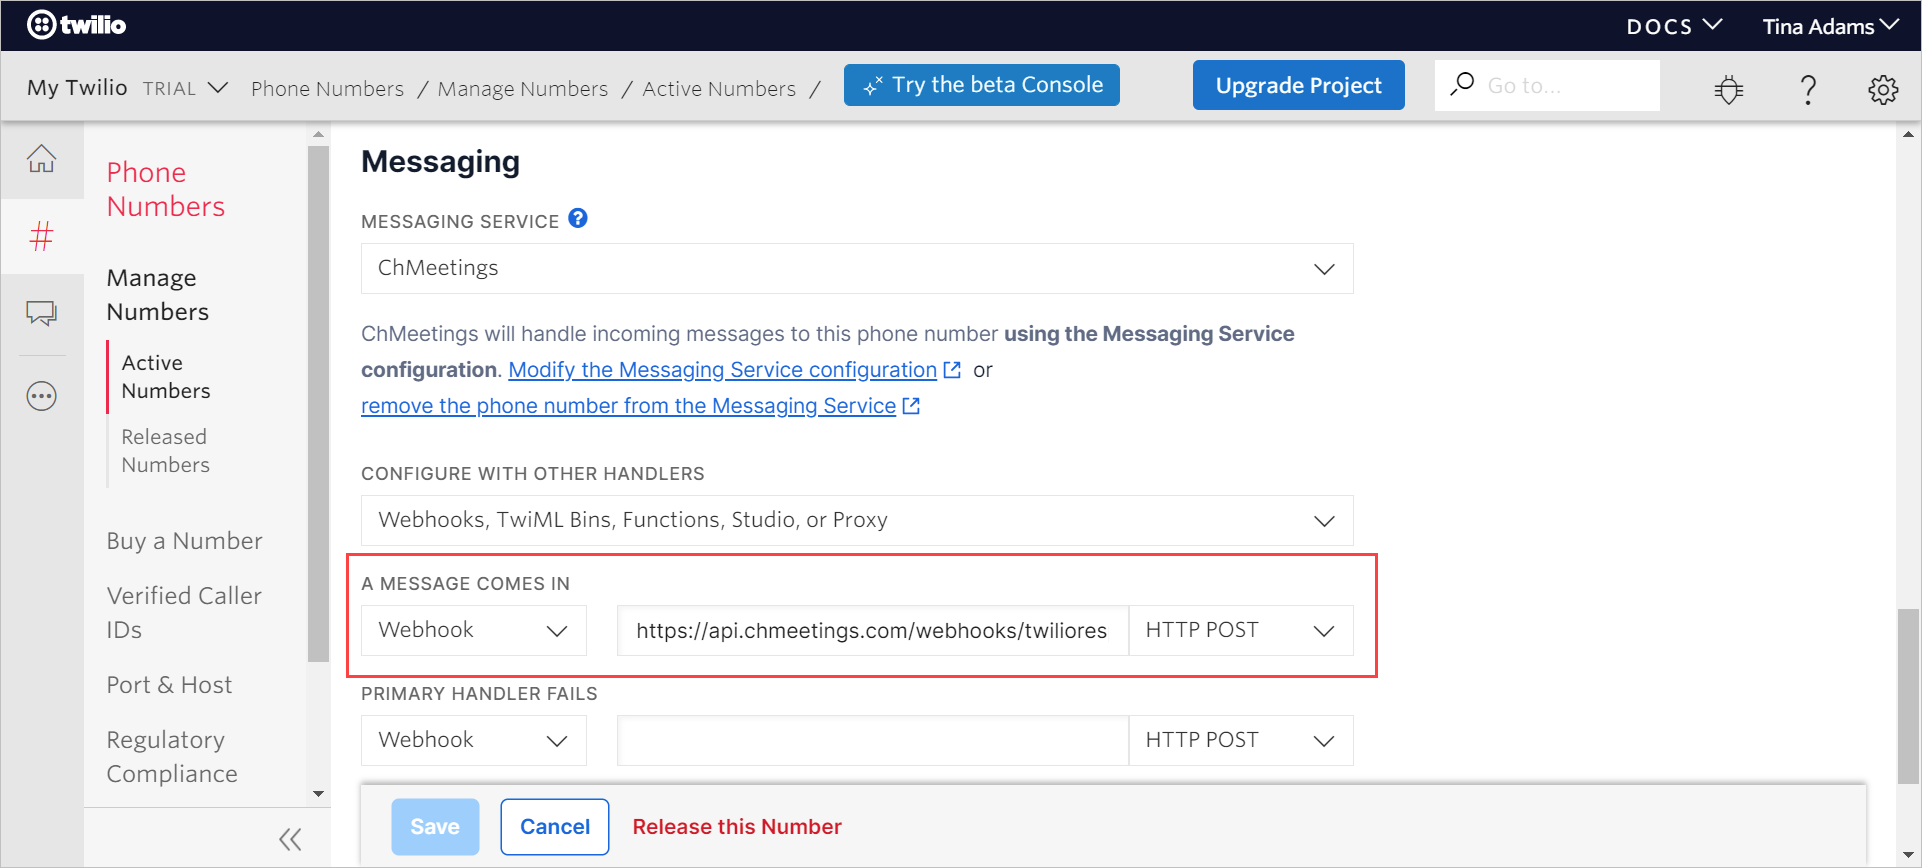Click the sidebar scroll up arrow
Viewport: 1922px width, 868px height.
[318, 134]
